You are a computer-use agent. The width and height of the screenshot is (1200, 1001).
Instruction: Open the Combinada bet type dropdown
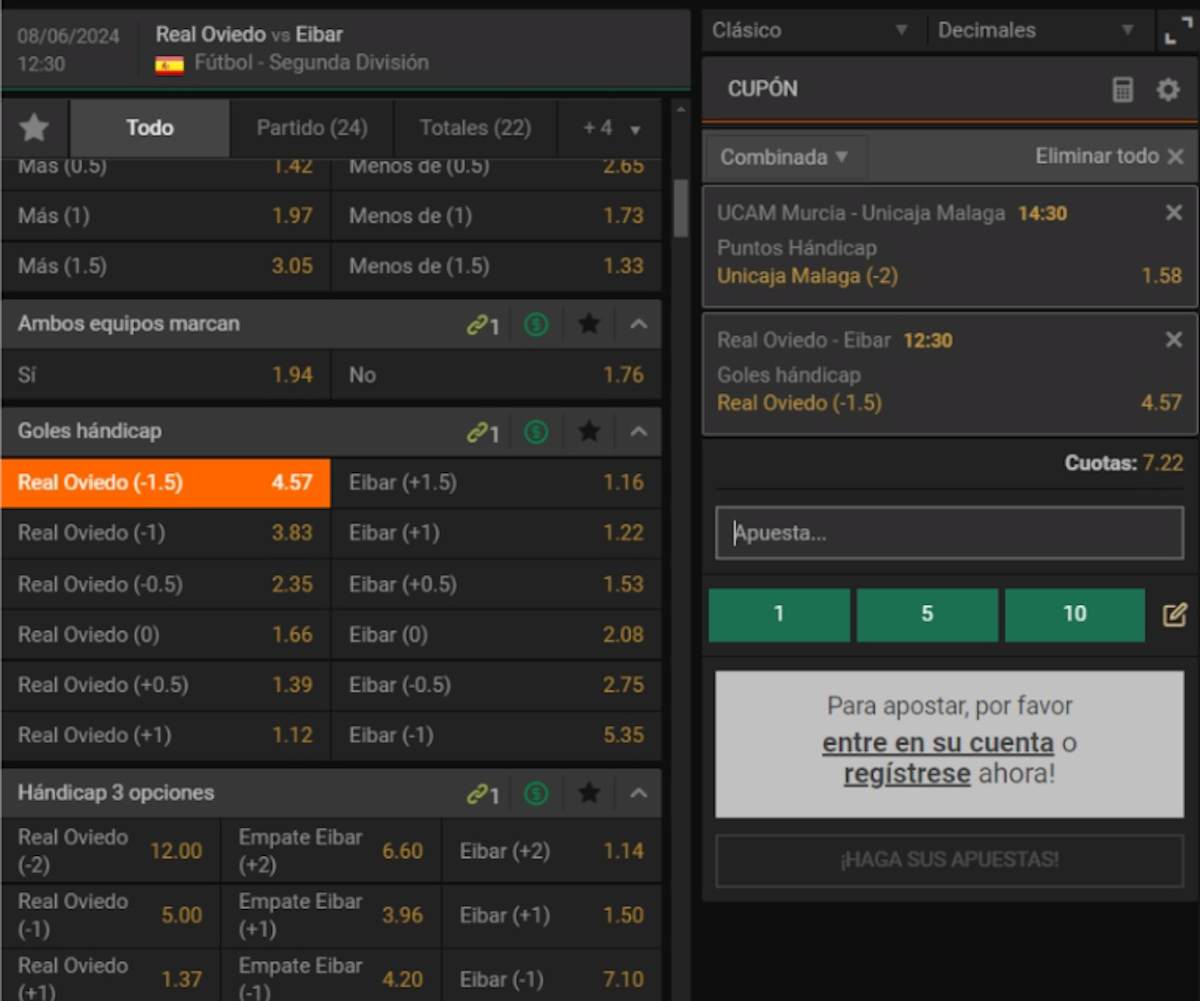(785, 157)
